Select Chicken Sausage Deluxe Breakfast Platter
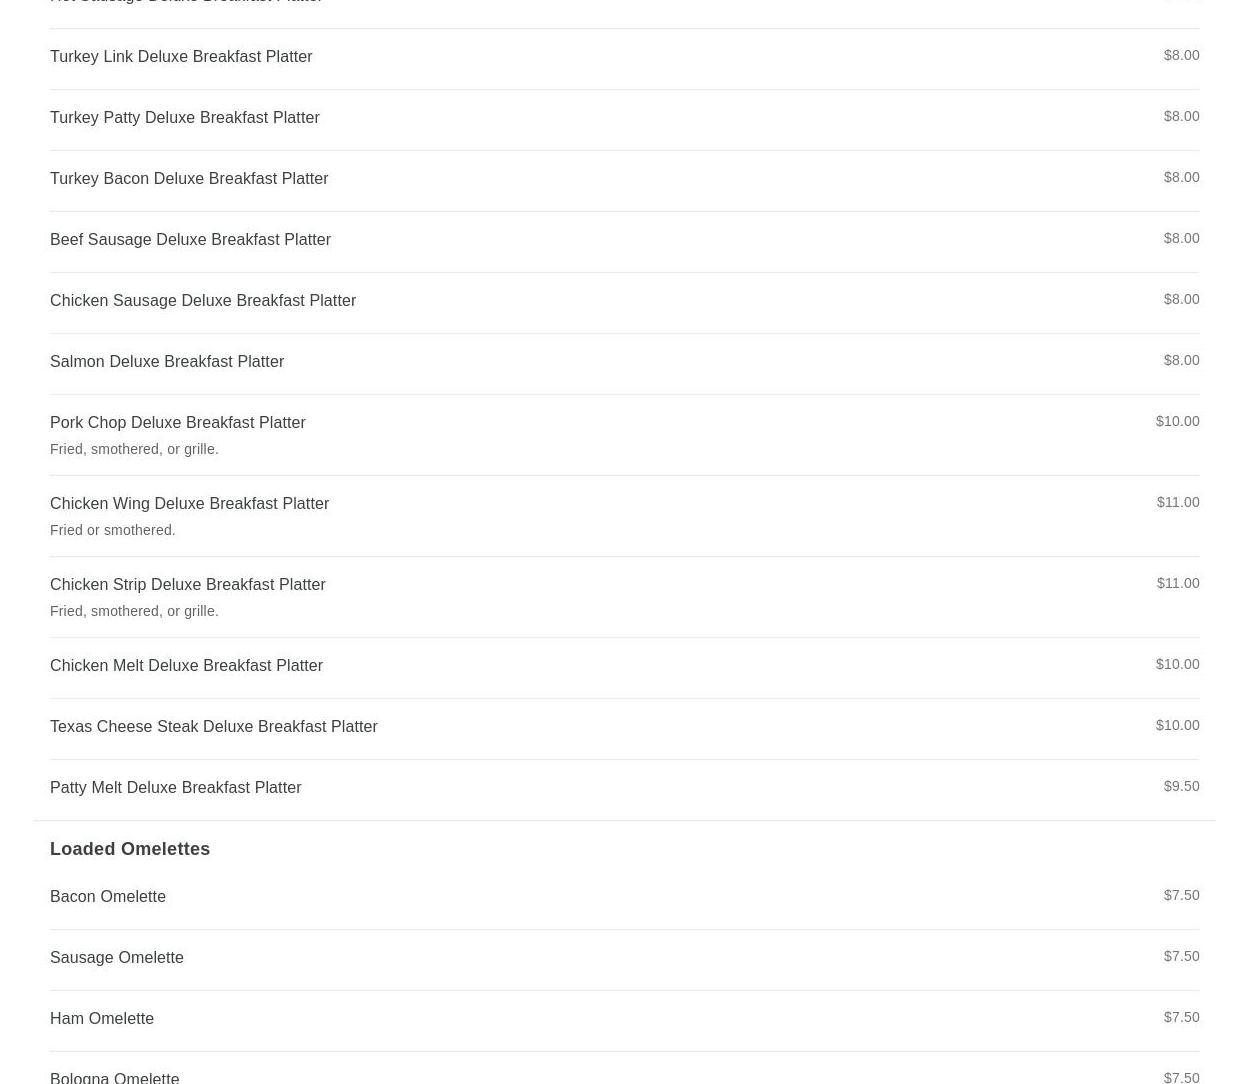Image resolution: width=1250 pixels, height=1084 pixels. pos(624,303)
